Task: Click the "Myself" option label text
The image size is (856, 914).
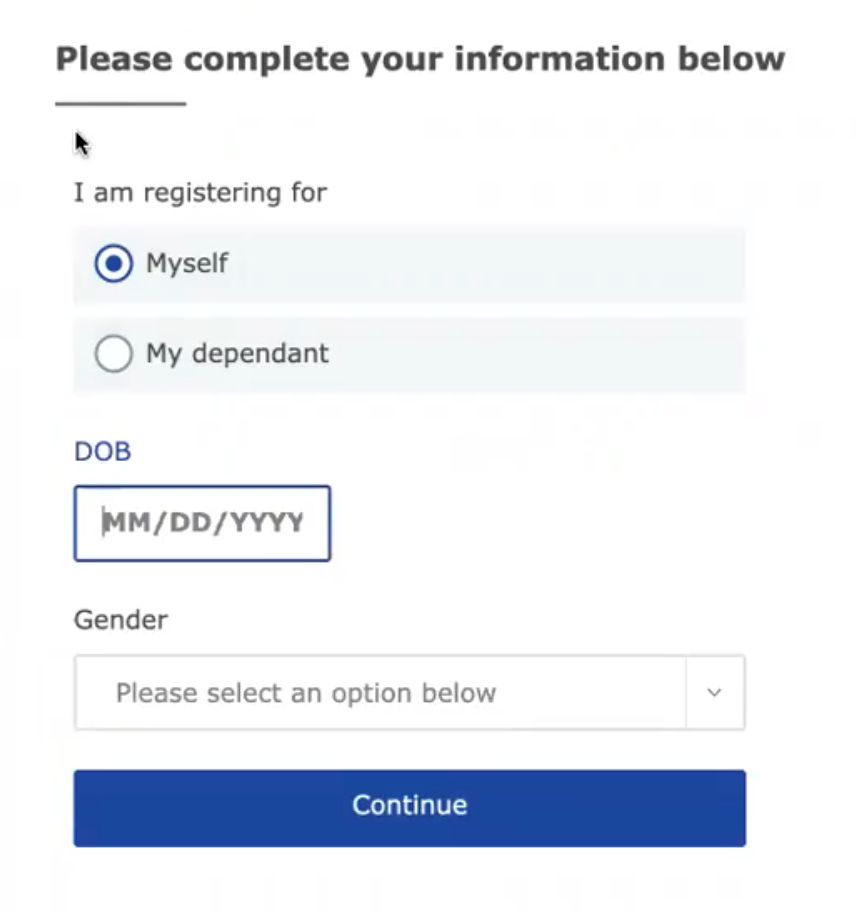Action: pos(187,264)
